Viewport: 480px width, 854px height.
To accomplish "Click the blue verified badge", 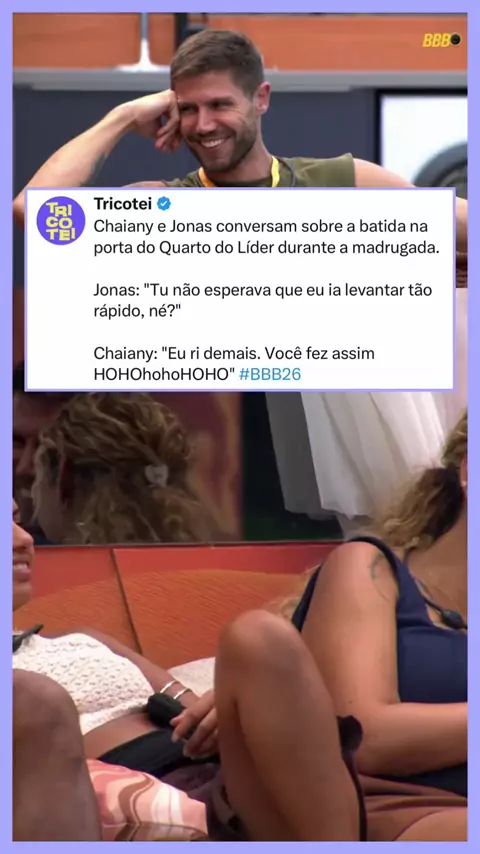I will (x=163, y=204).
